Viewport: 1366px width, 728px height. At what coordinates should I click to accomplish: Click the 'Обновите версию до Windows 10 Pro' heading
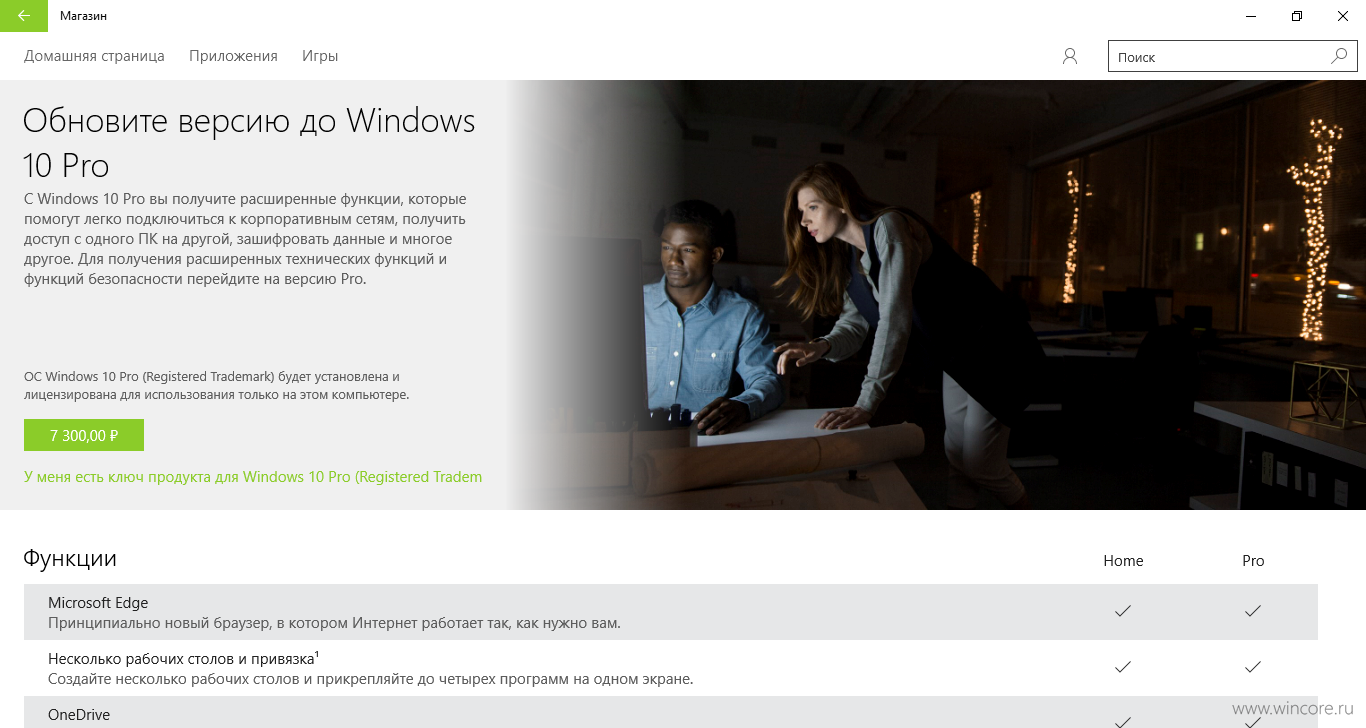[249, 142]
